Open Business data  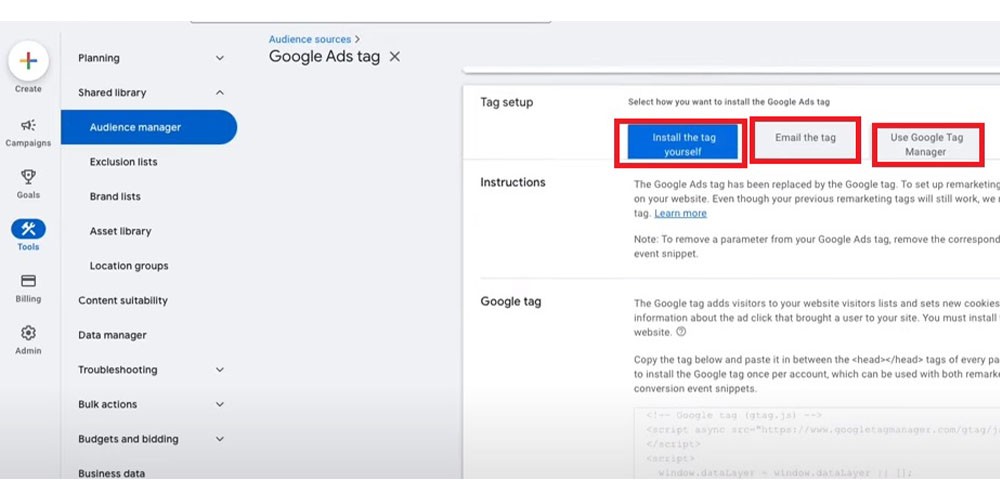pos(112,473)
